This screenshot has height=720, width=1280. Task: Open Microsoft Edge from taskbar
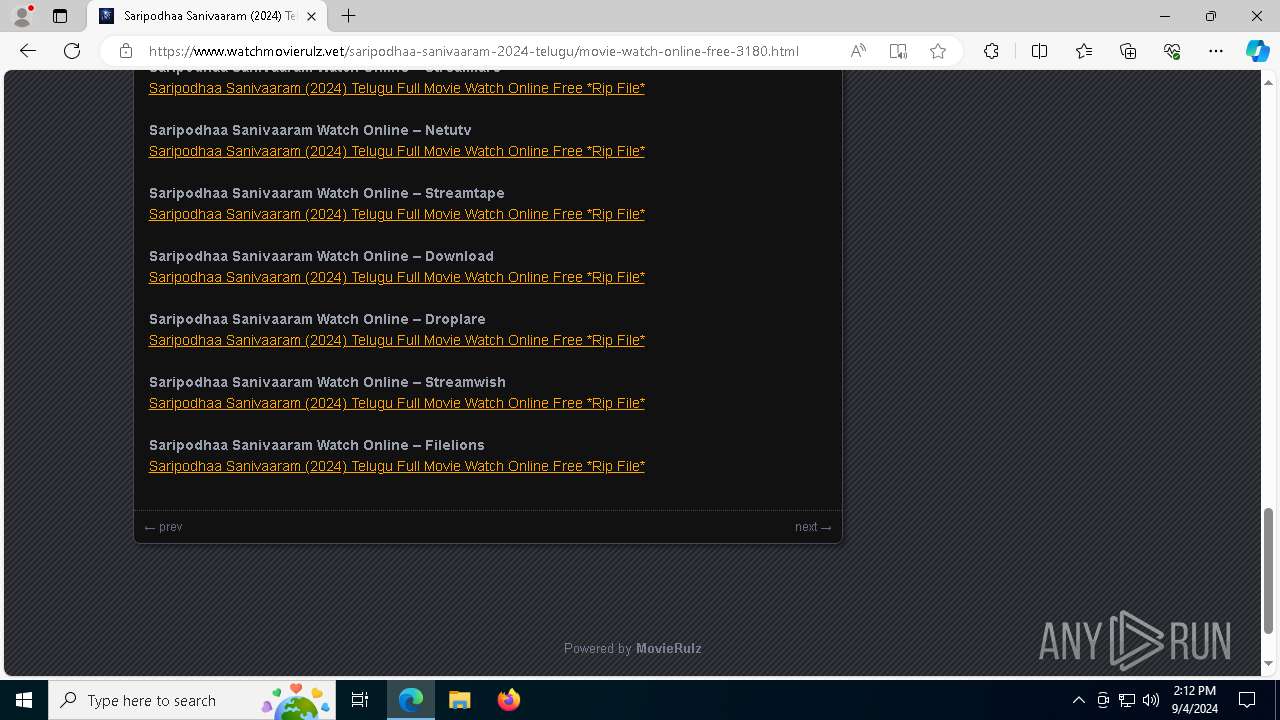click(411, 700)
